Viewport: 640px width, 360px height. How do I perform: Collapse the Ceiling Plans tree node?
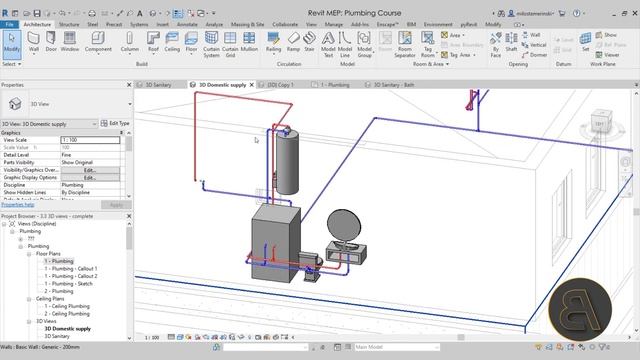coord(29,299)
